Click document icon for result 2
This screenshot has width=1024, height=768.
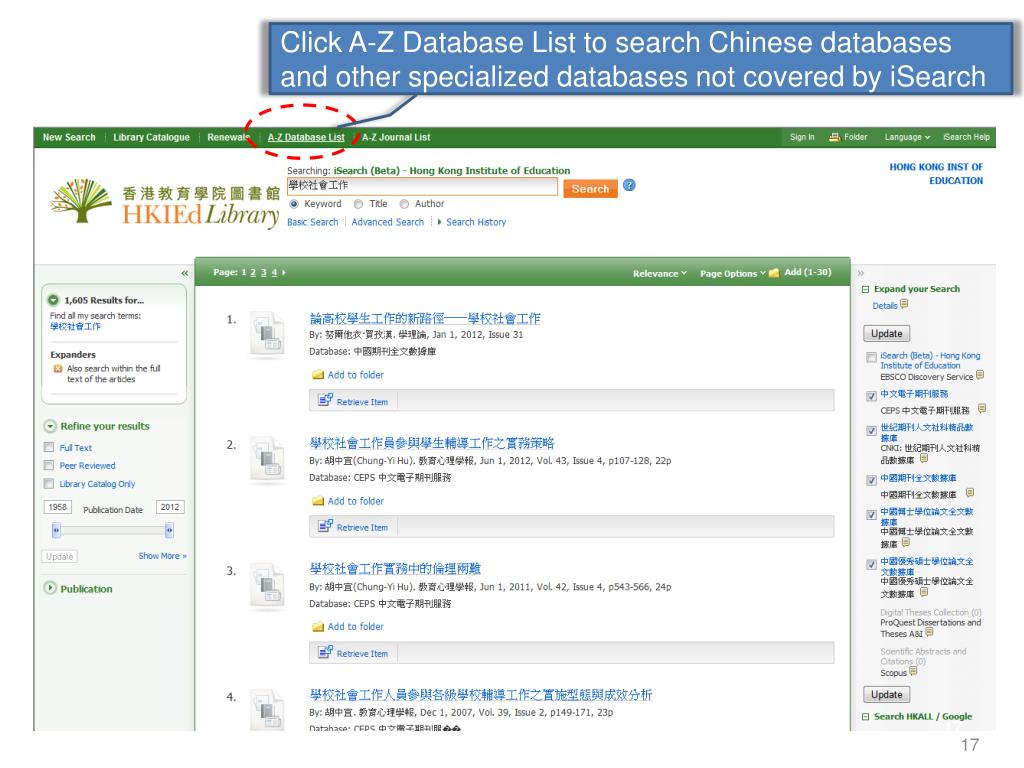267,459
